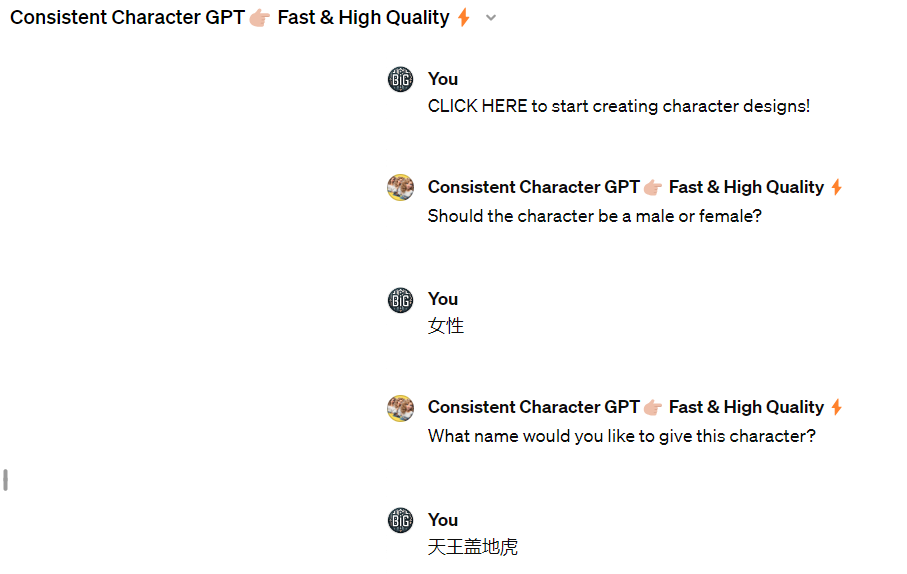Click user avatar next to the "女性" reply
The width and height of the screenshot is (907, 574).
coord(400,300)
